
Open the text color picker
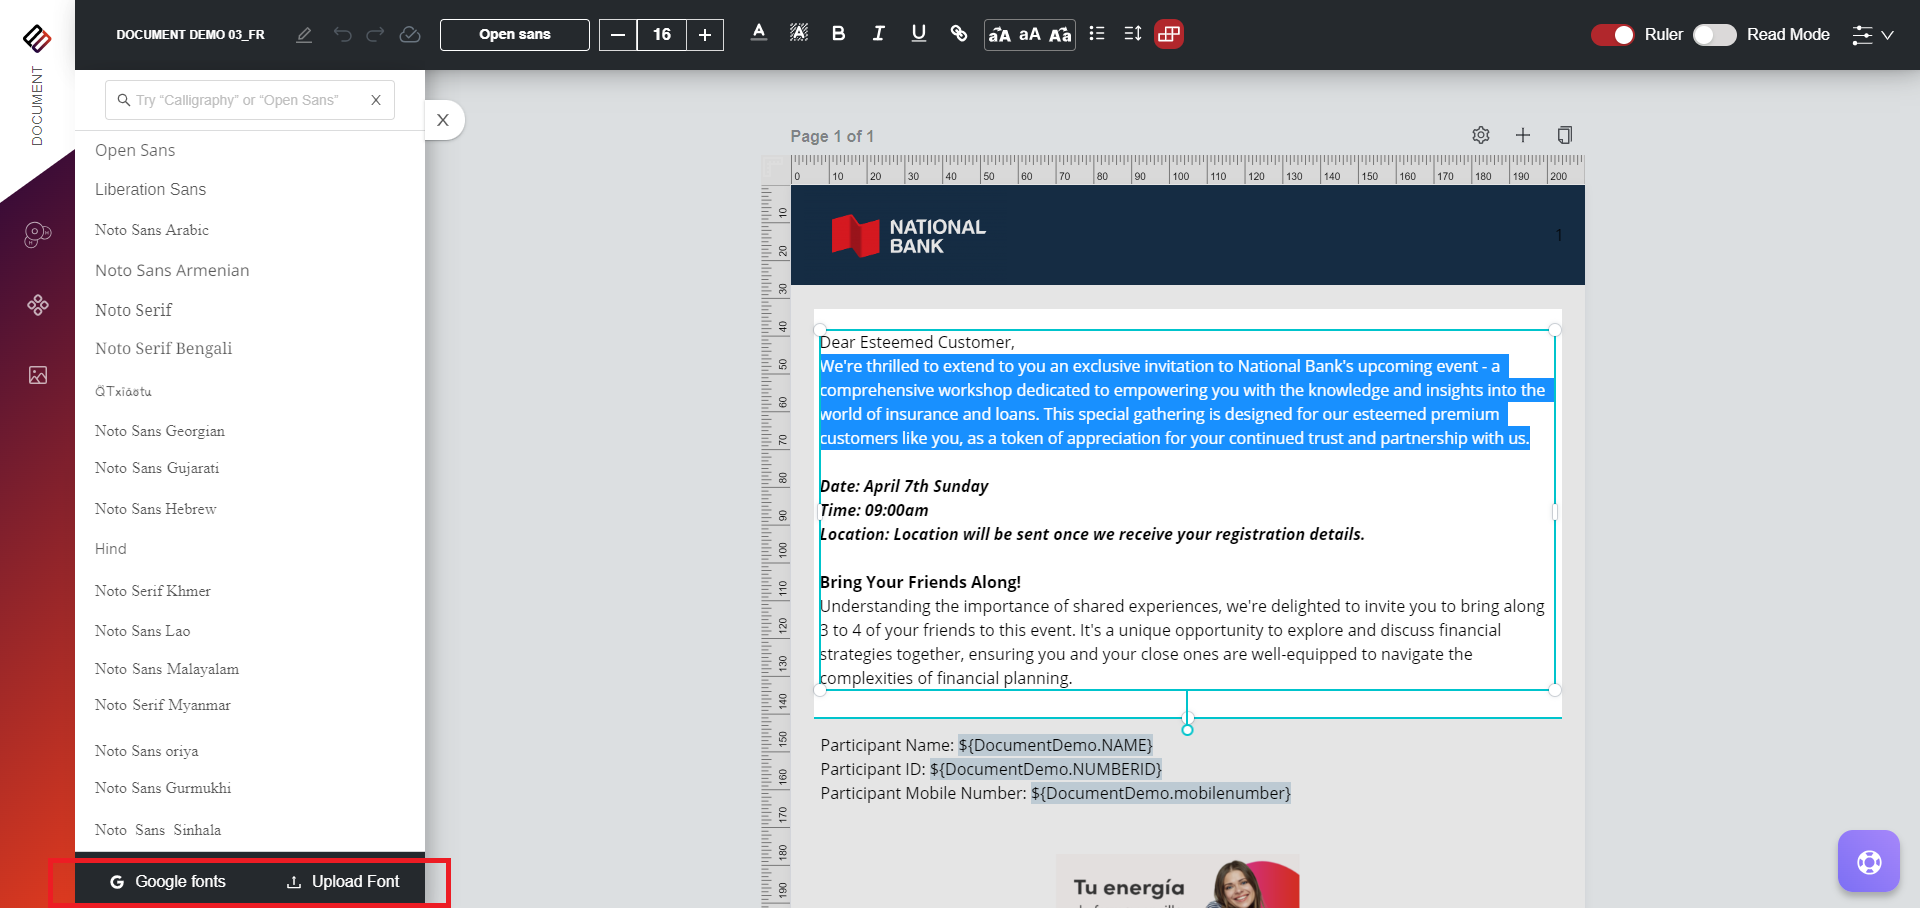(759, 34)
